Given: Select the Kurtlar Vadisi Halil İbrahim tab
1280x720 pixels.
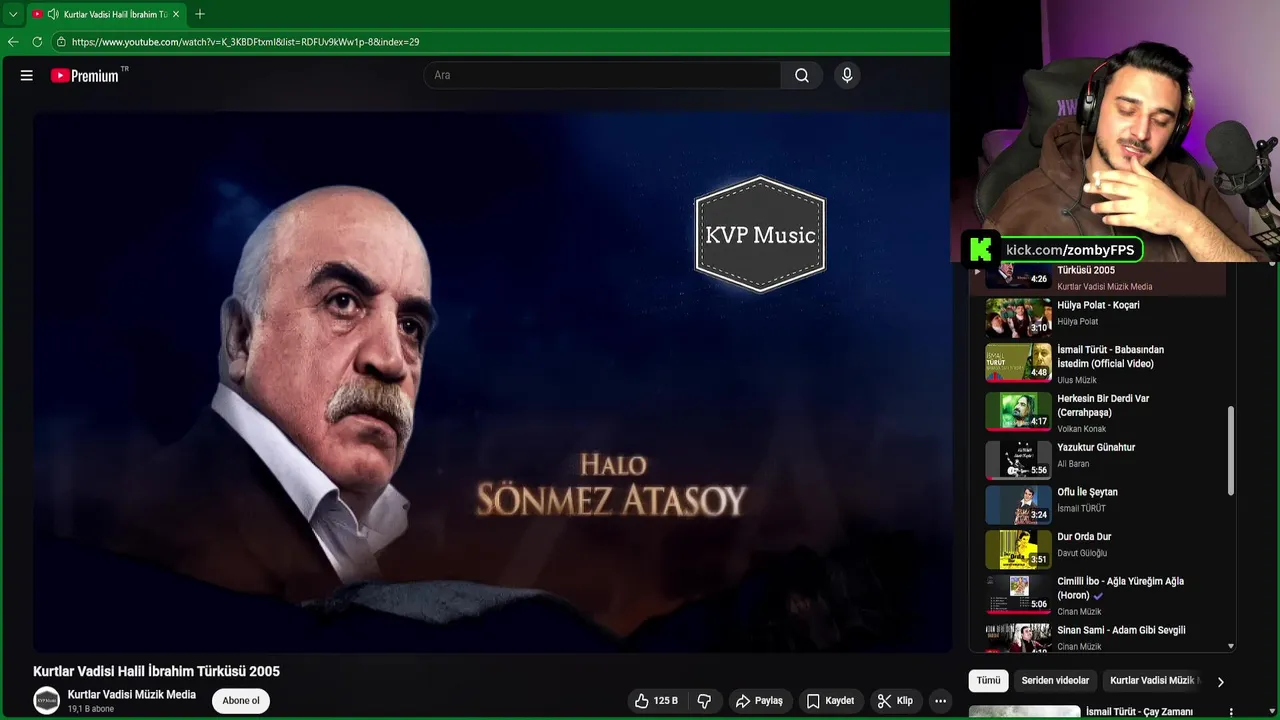Looking at the screenshot, I should click(x=107, y=14).
